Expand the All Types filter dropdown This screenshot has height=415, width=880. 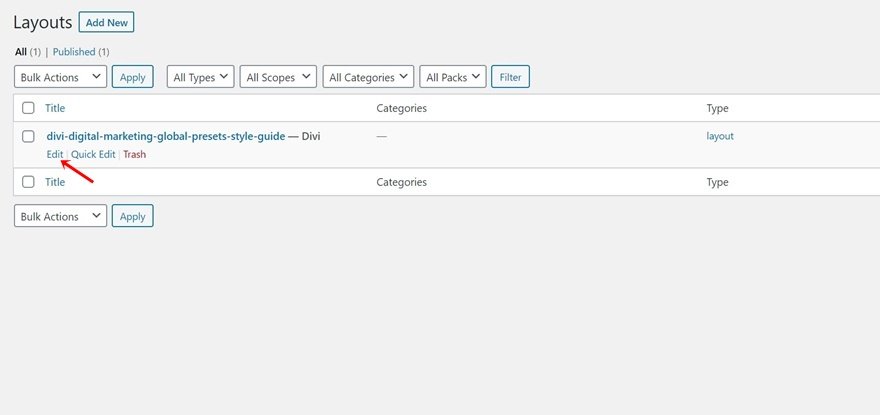201,76
